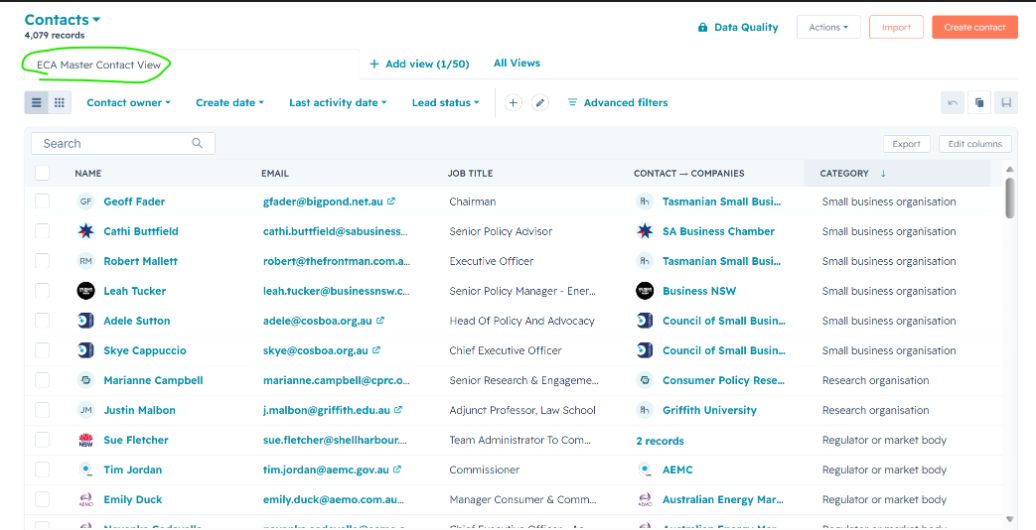
Task: Select the ECA Master Contact View tab
Action: coord(98,65)
